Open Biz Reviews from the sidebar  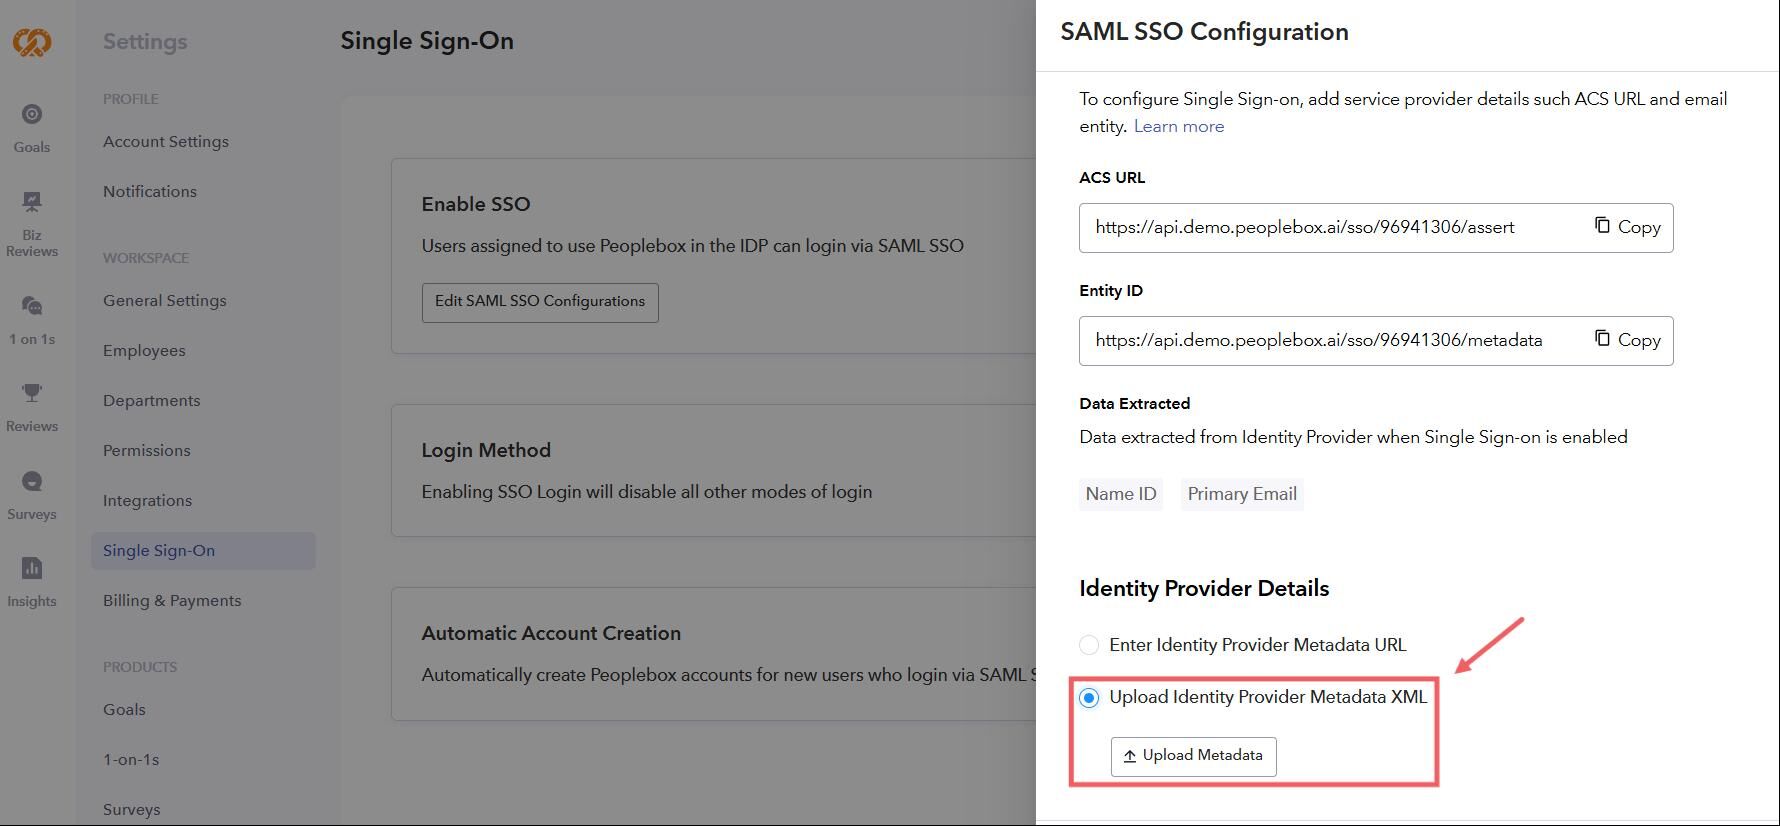click(32, 203)
